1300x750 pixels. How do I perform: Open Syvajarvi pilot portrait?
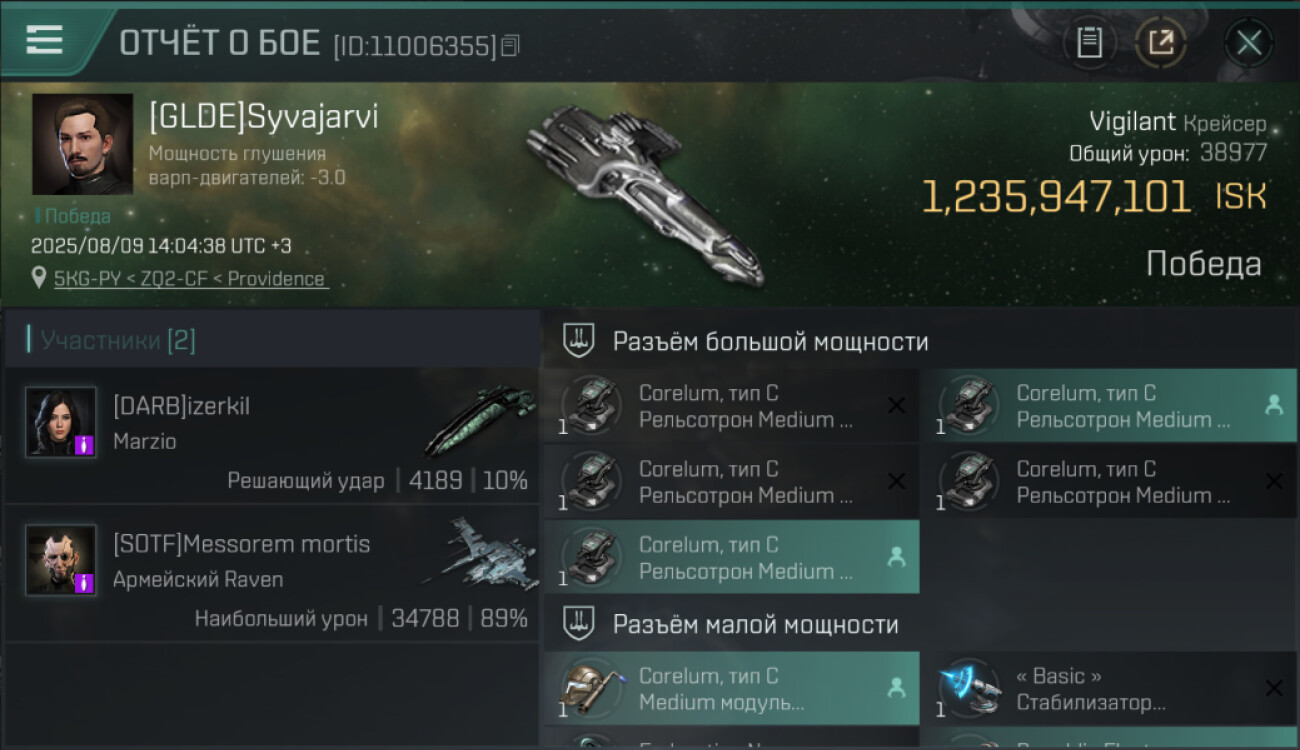82,144
